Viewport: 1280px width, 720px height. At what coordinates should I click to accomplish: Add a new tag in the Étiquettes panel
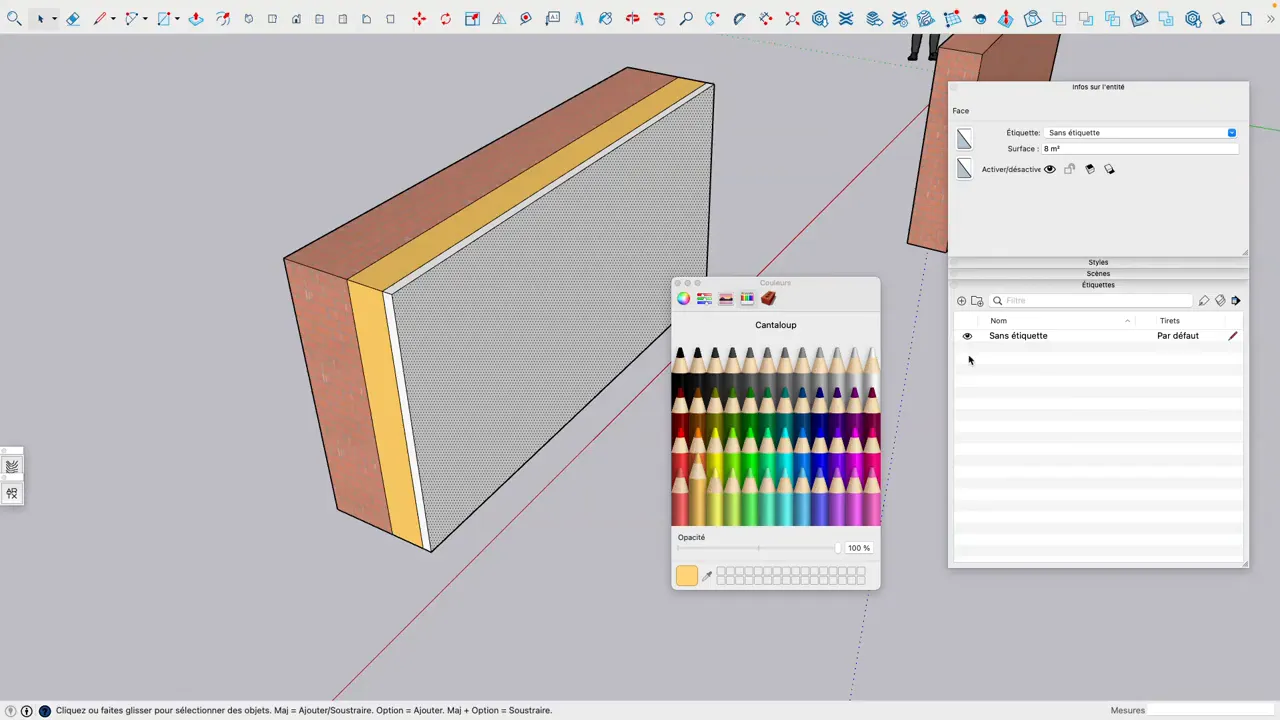[961, 300]
